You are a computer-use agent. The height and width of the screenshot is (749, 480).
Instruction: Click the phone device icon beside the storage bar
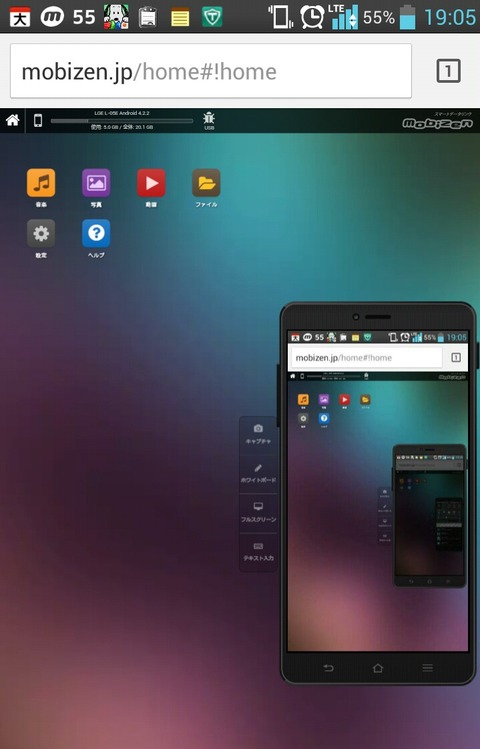tap(38, 120)
